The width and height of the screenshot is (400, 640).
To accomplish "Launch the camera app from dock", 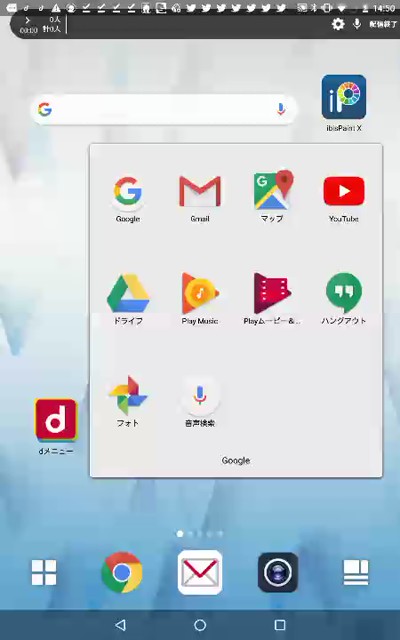I will (278, 572).
